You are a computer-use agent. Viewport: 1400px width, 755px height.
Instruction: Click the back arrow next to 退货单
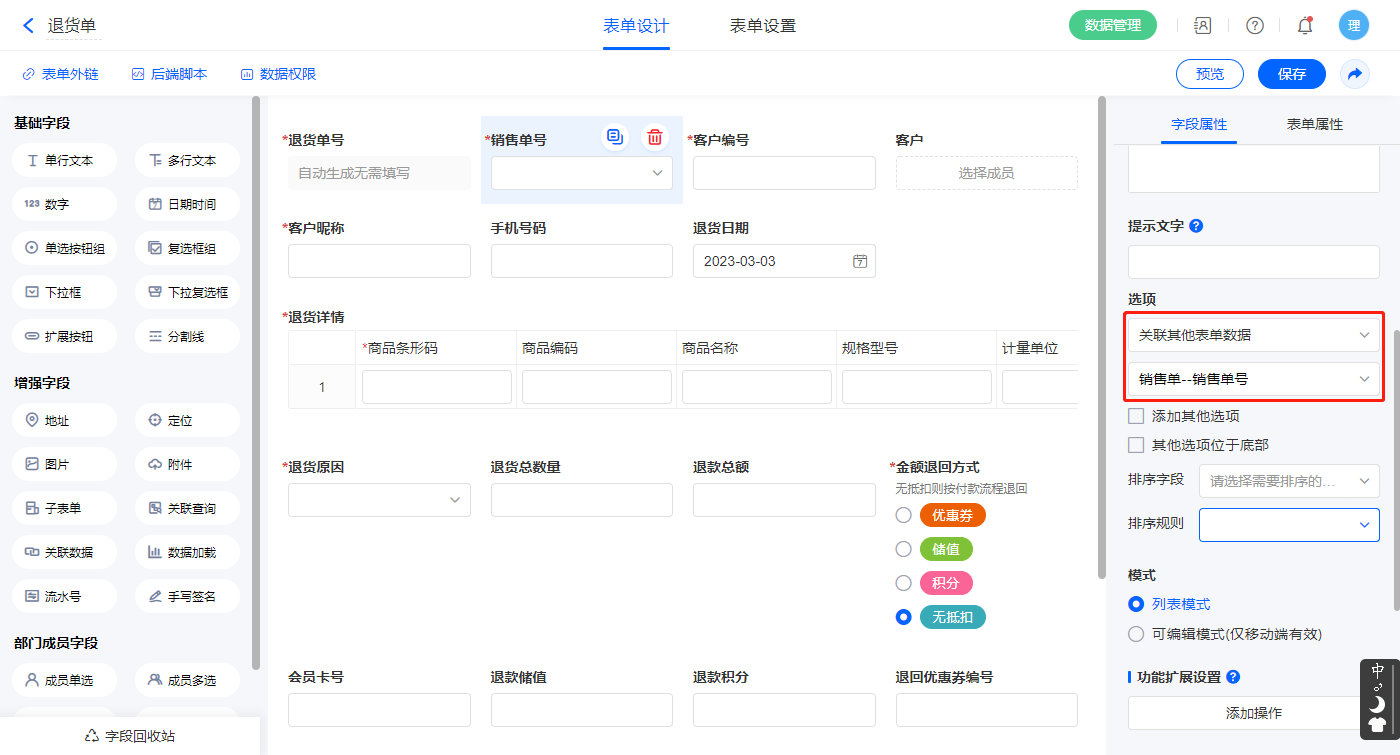coord(28,26)
